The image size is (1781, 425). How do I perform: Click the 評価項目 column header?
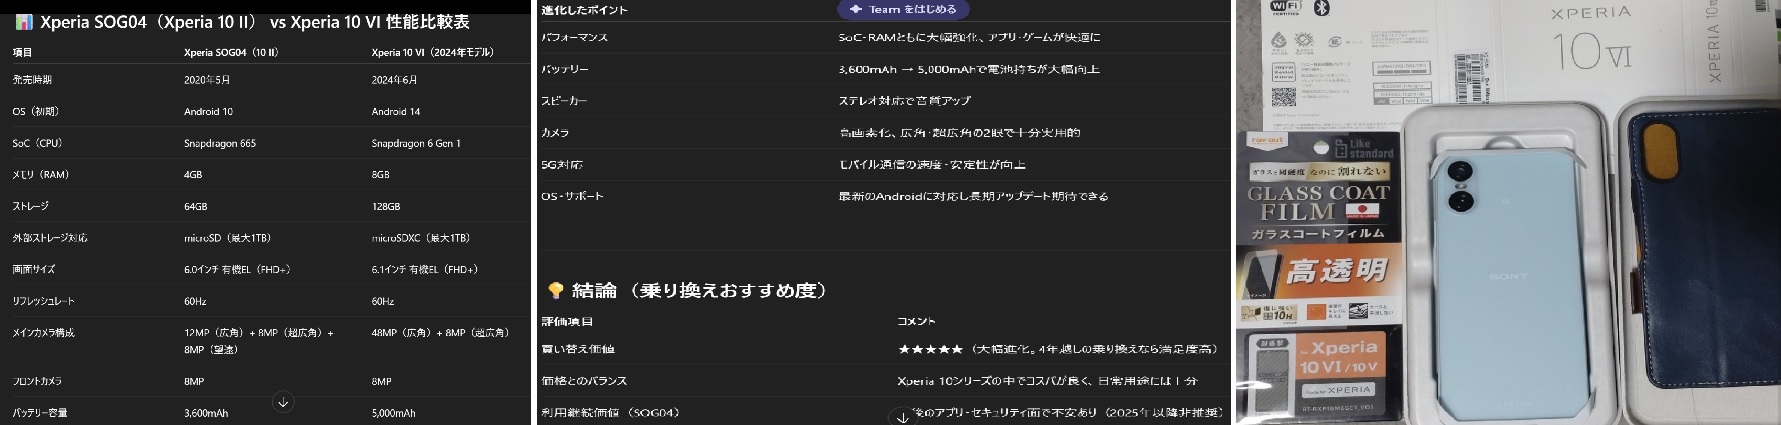(x=567, y=322)
